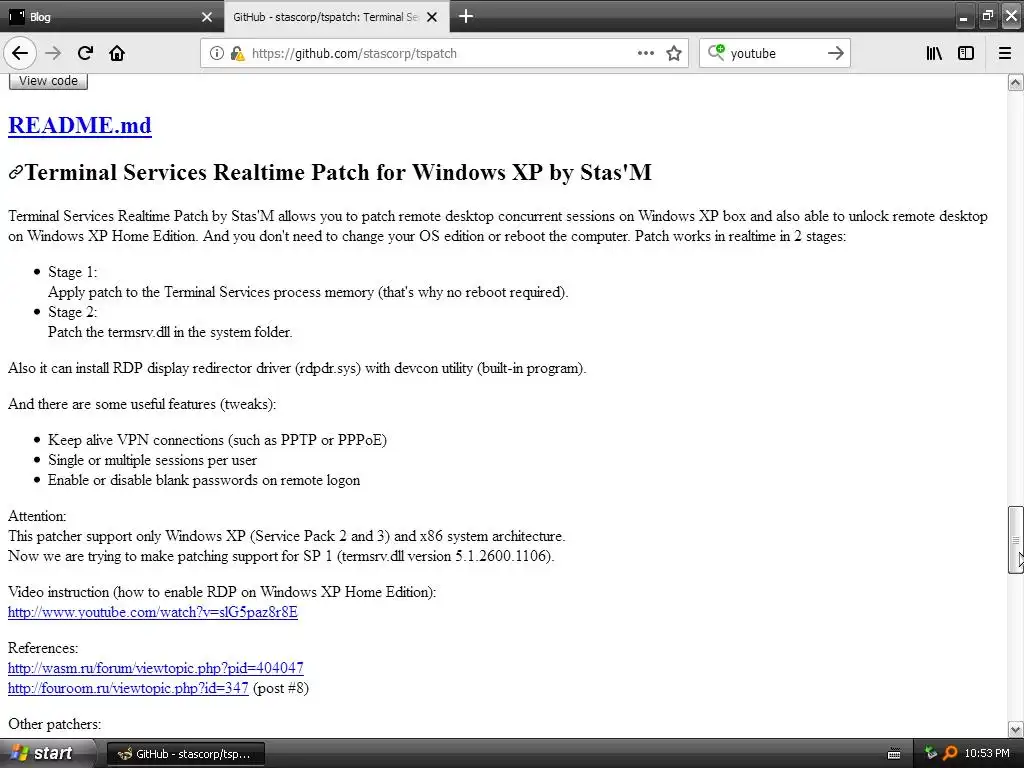Open the Library bookmarks icon

[934, 53]
